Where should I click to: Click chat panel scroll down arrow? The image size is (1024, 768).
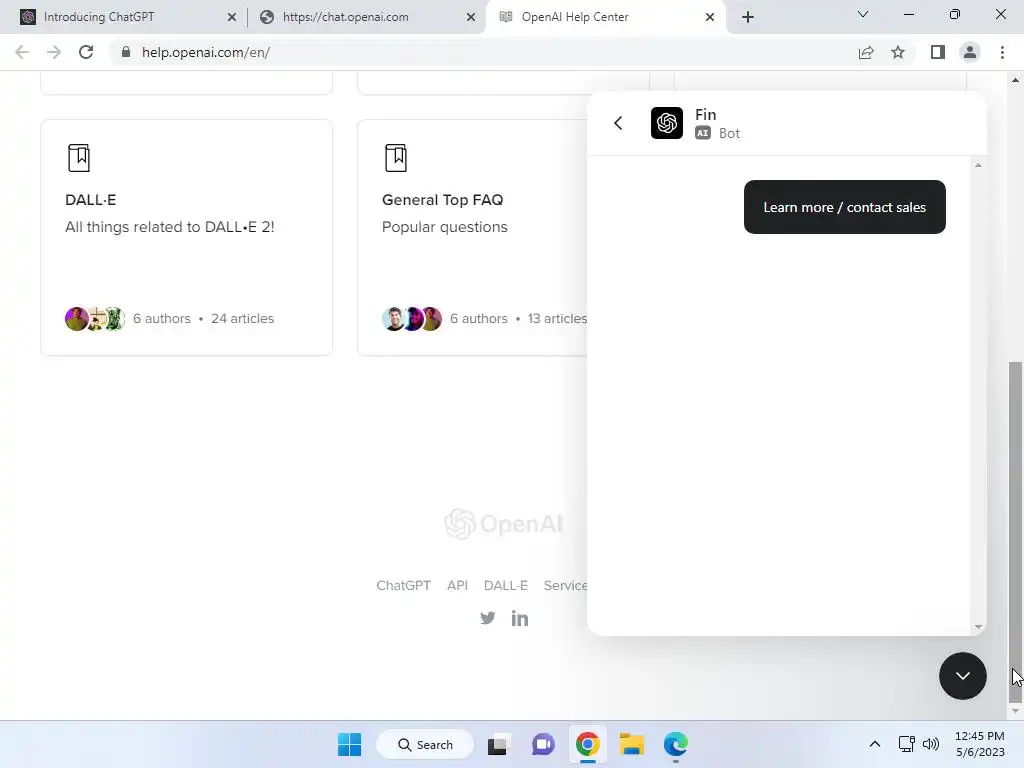point(978,627)
